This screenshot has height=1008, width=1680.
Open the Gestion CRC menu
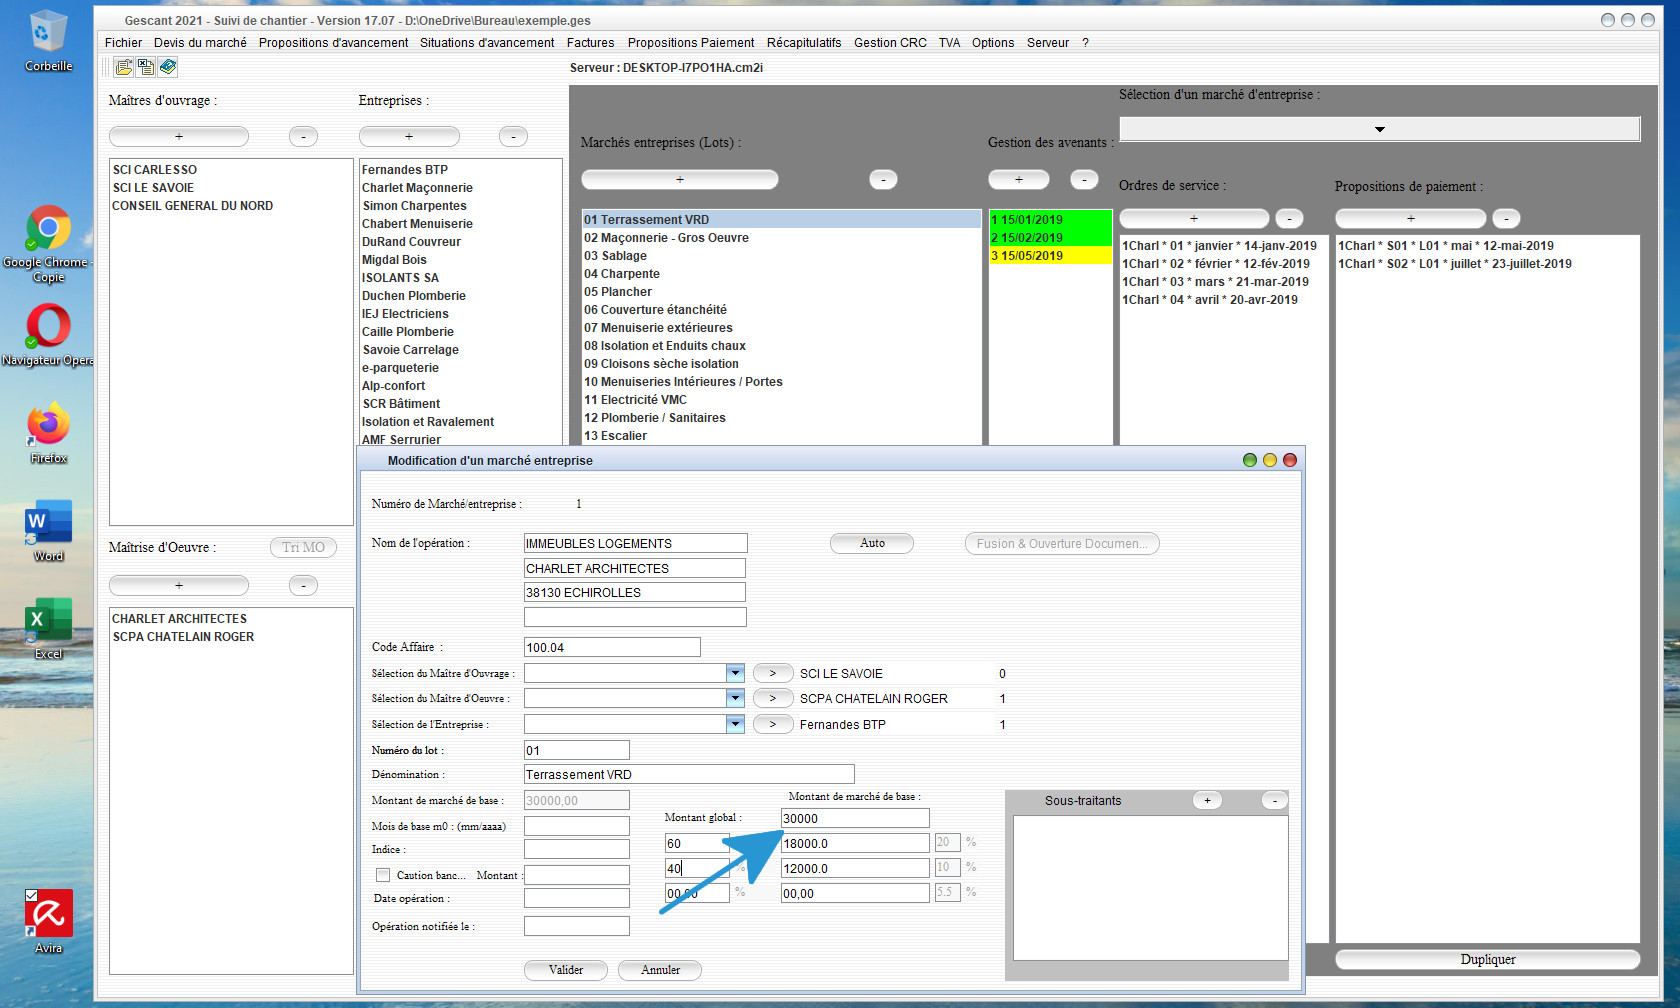(x=890, y=43)
